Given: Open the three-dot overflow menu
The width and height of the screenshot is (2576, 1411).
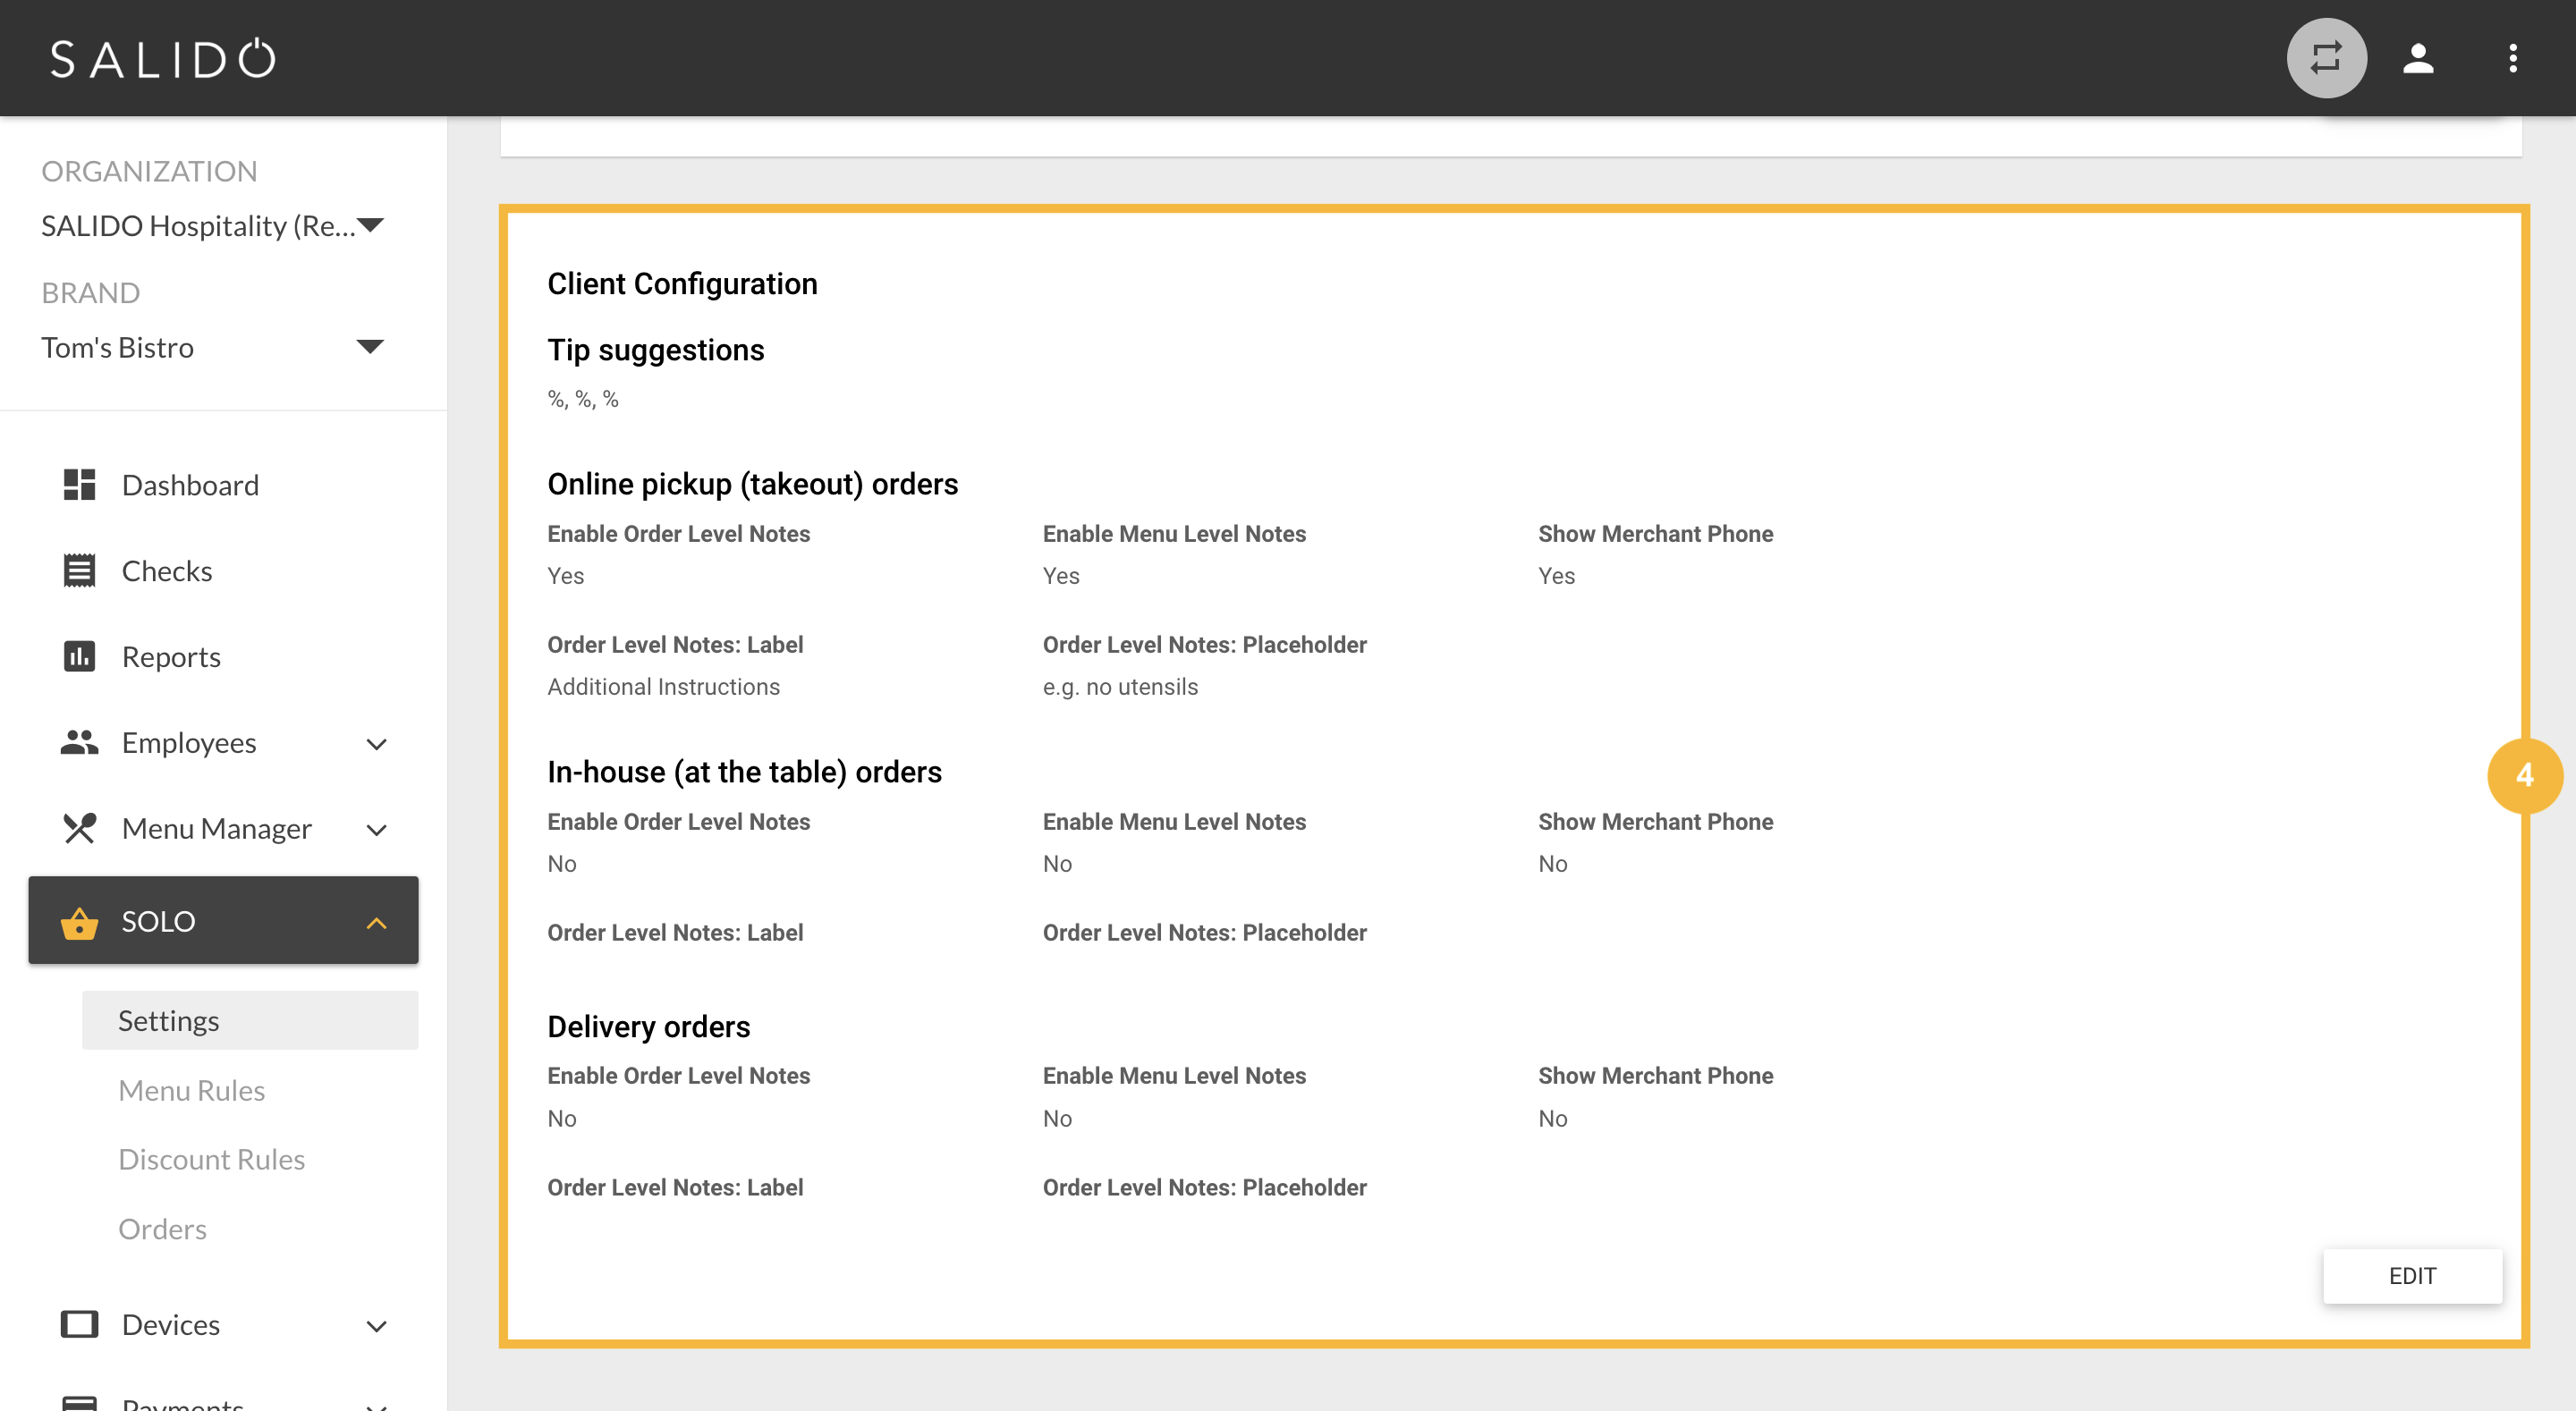Looking at the screenshot, I should click(x=2512, y=58).
